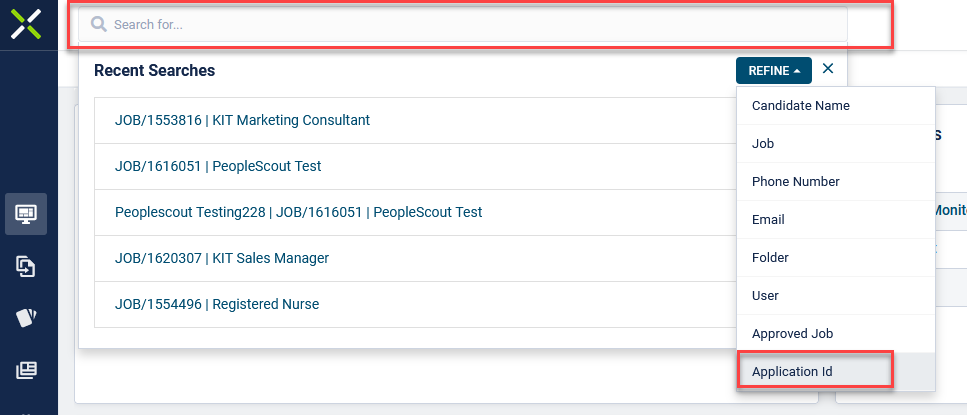Close the recent searches panel
This screenshot has height=415, width=967.
827,69
